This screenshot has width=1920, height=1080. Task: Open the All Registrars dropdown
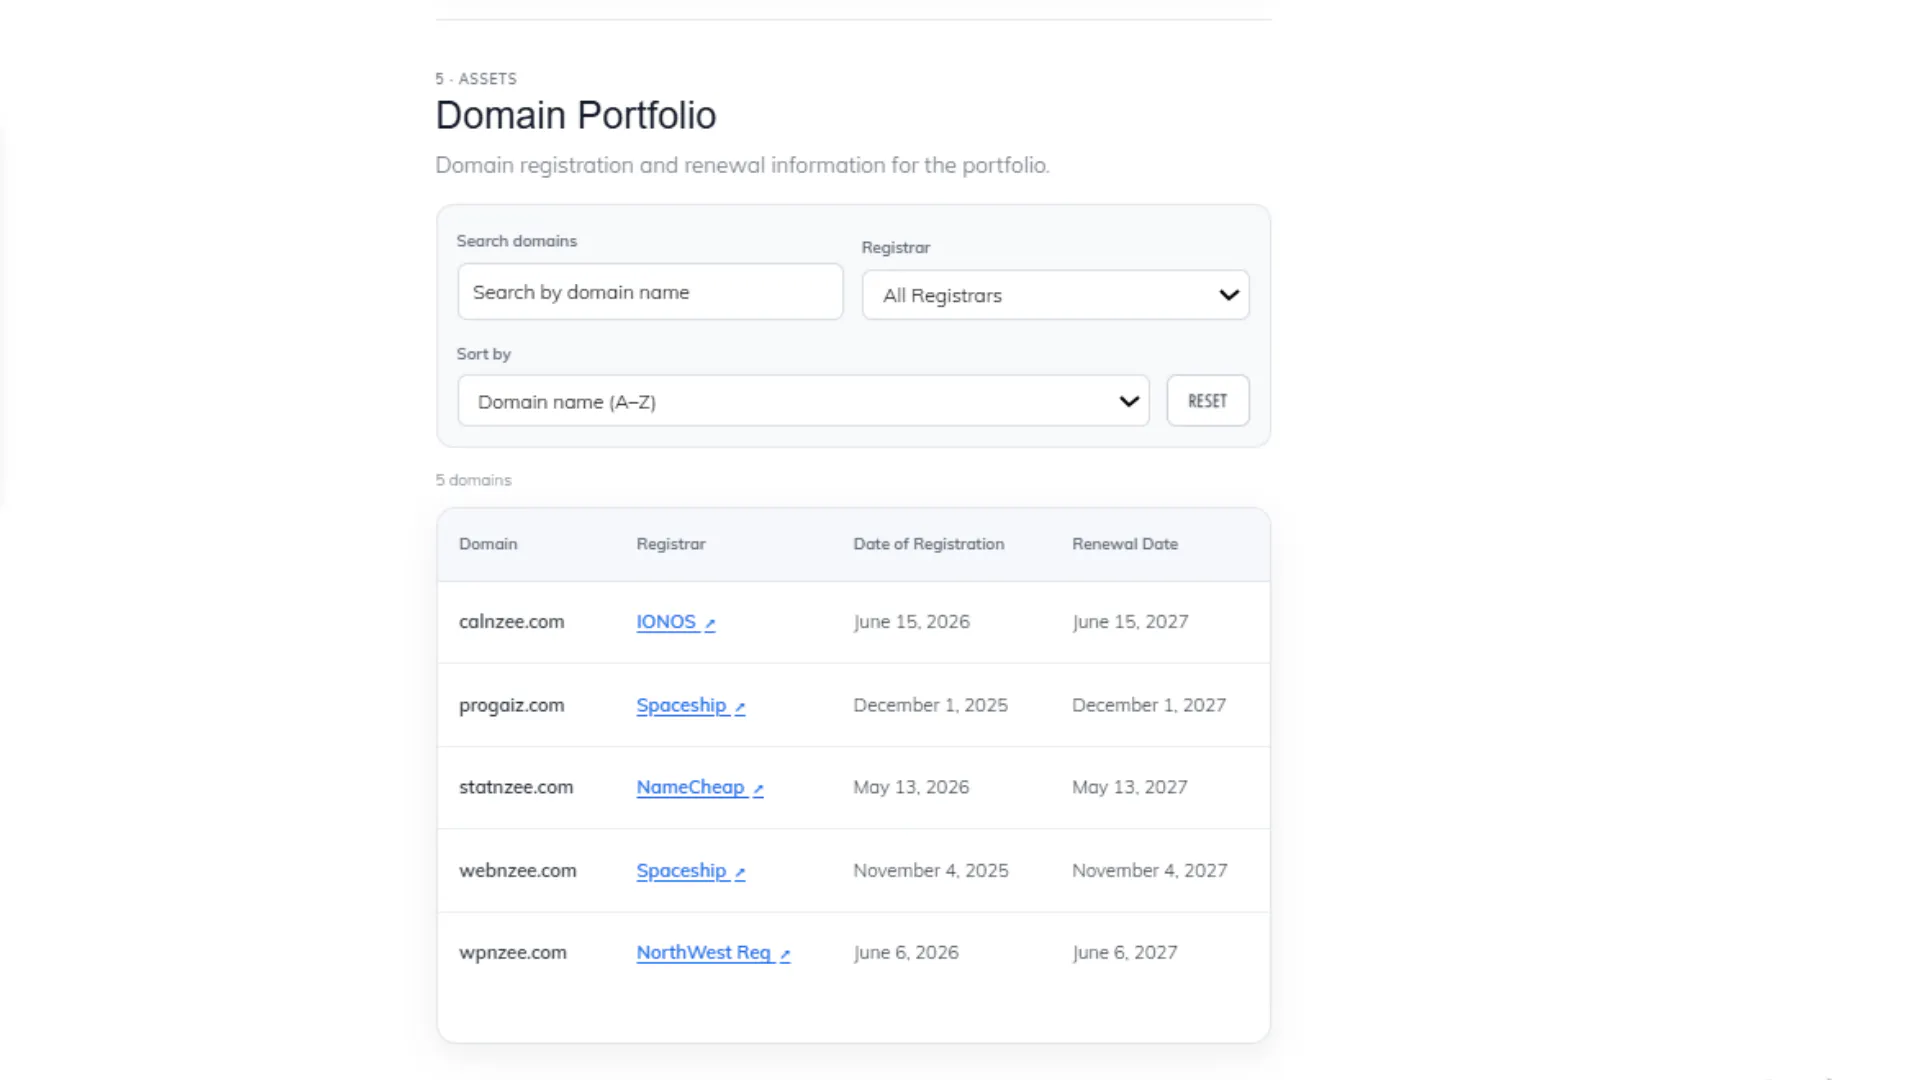click(x=1055, y=295)
